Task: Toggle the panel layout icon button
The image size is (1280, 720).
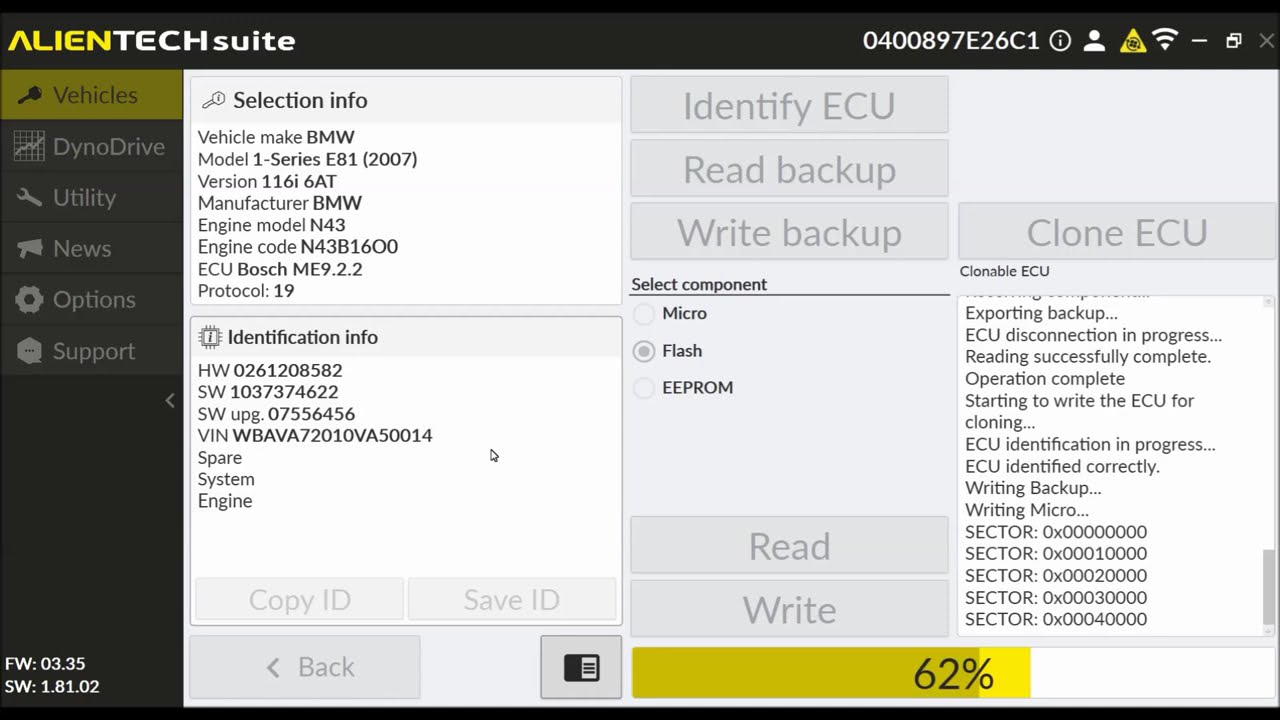Action: (x=581, y=667)
